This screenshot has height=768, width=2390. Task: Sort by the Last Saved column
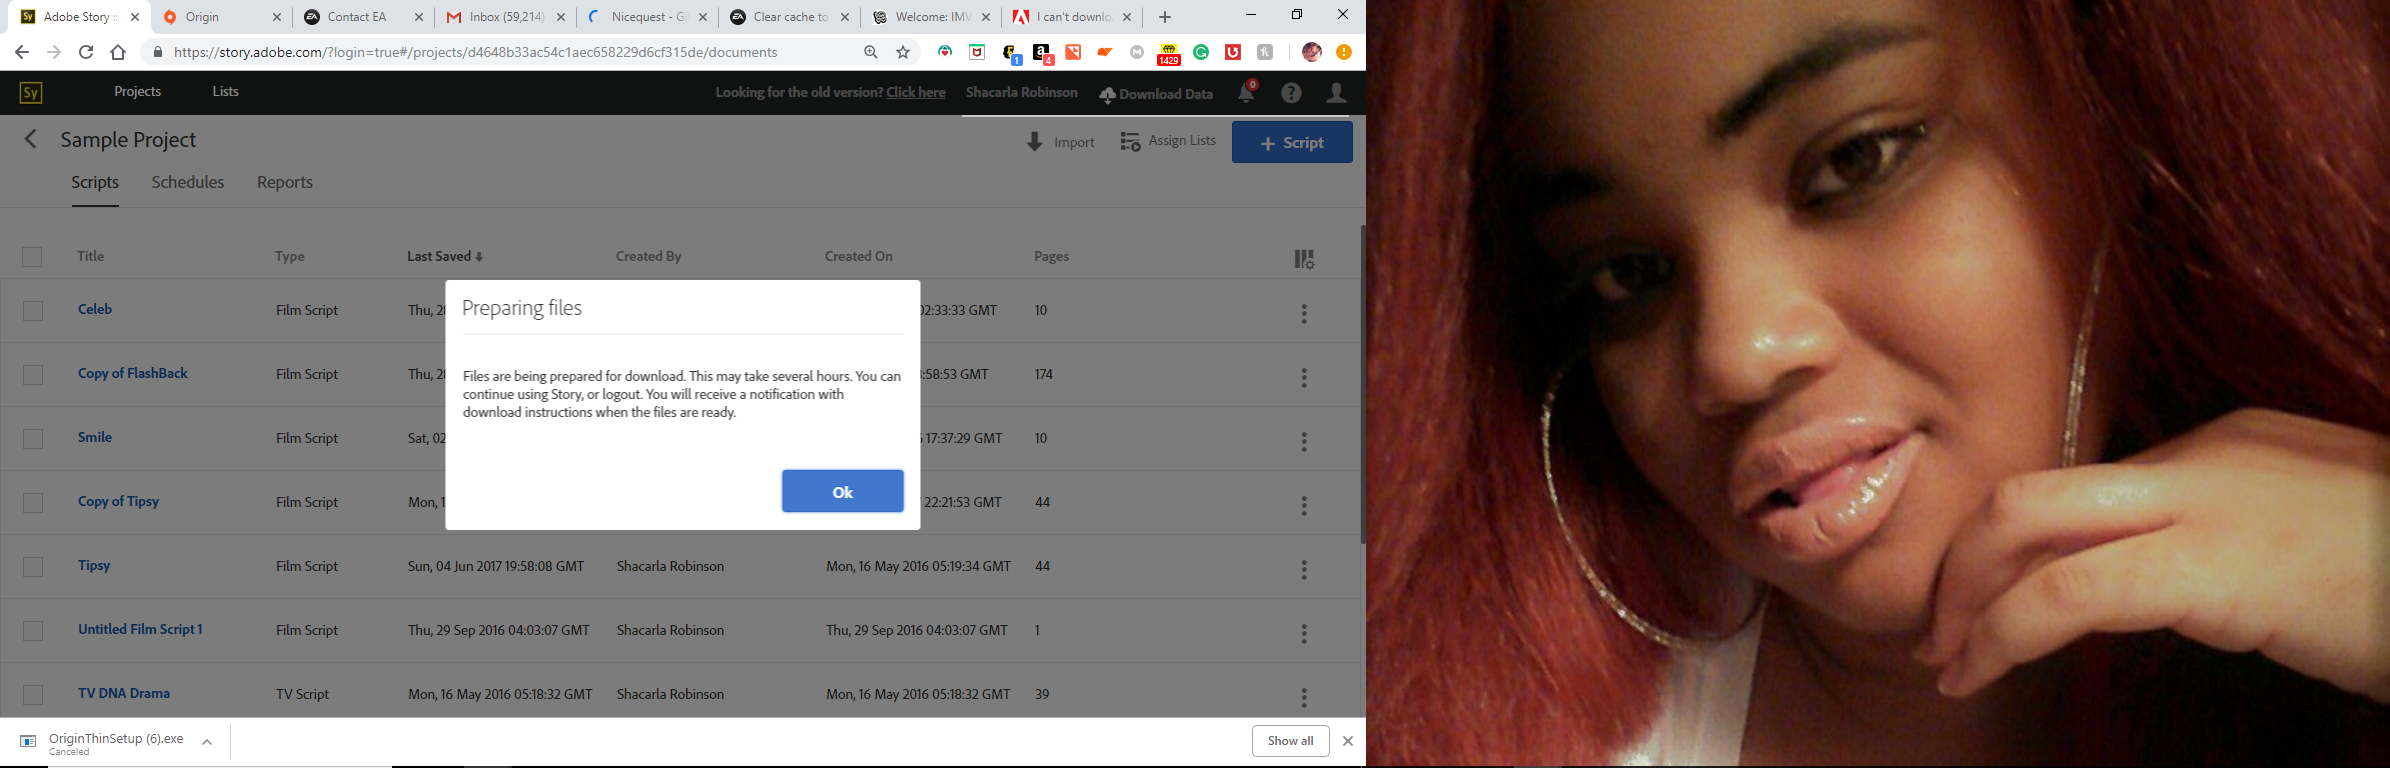tap(445, 256)
